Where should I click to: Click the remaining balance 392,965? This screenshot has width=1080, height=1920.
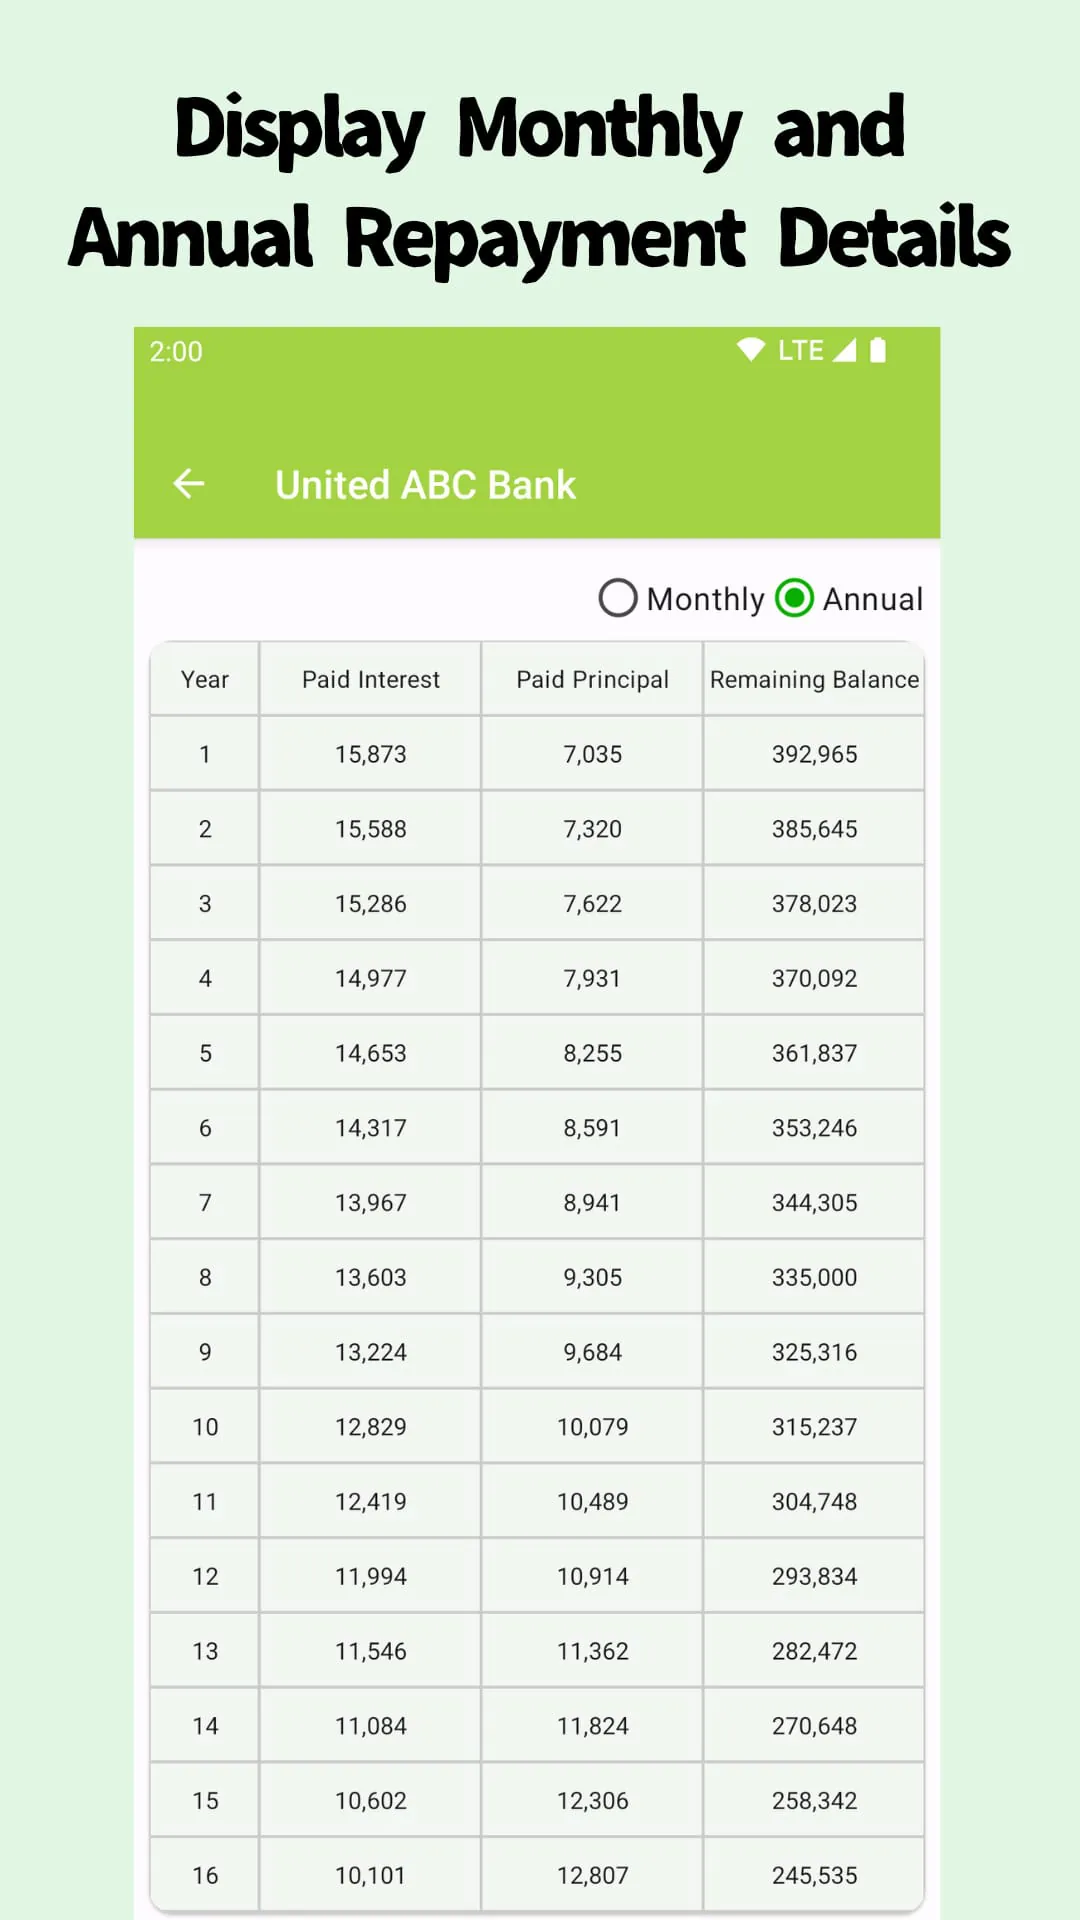click(815, 753)
